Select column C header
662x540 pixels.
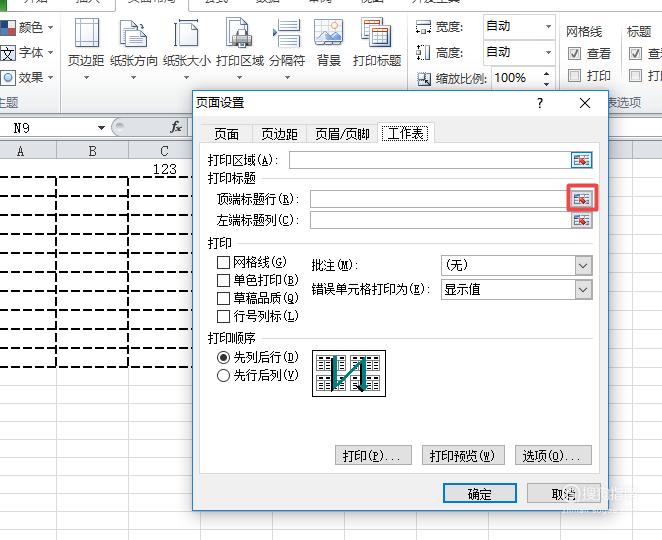tap(160, 150)
